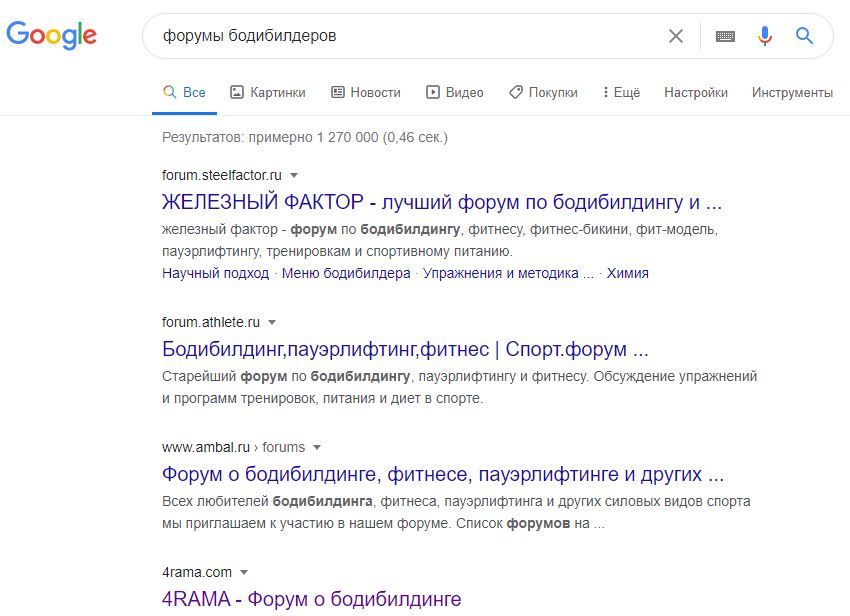Open the Новости news tab
The image size is (850, 616).
tap(366, 92)
